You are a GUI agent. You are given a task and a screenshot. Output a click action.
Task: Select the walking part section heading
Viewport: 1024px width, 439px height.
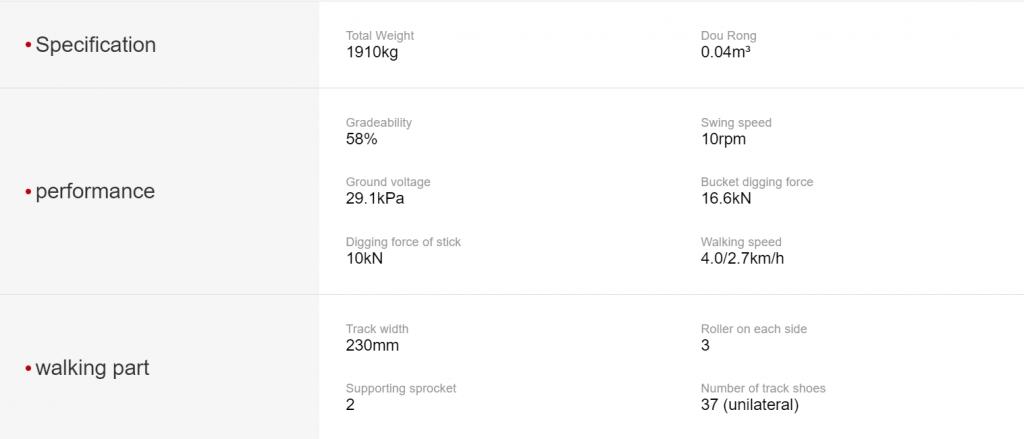(x=92, y=367)
